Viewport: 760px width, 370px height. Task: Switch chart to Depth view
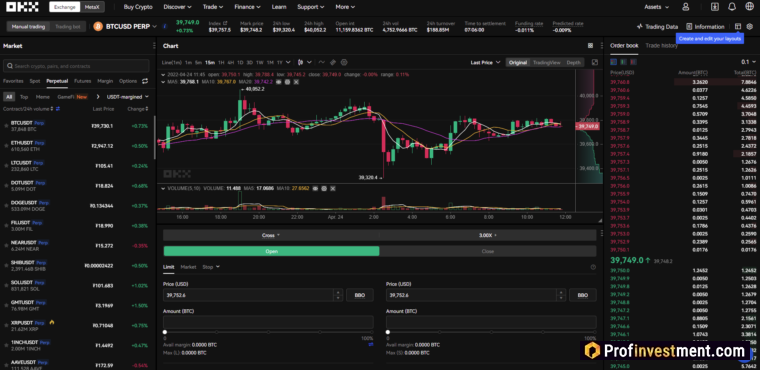click(x=573, y=62)
